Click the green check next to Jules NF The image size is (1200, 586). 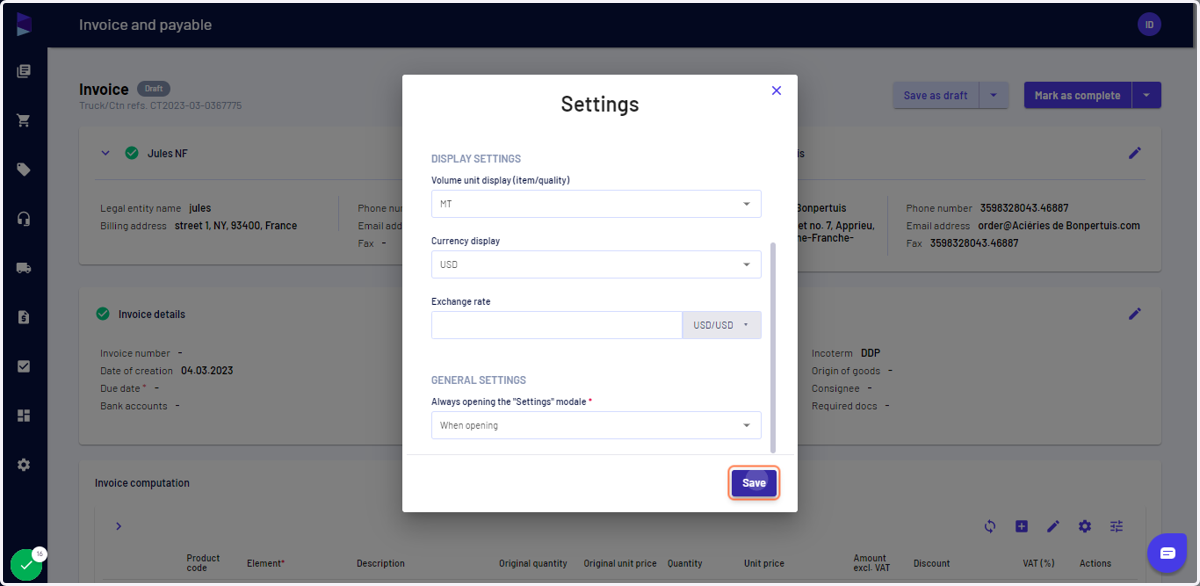131,153
